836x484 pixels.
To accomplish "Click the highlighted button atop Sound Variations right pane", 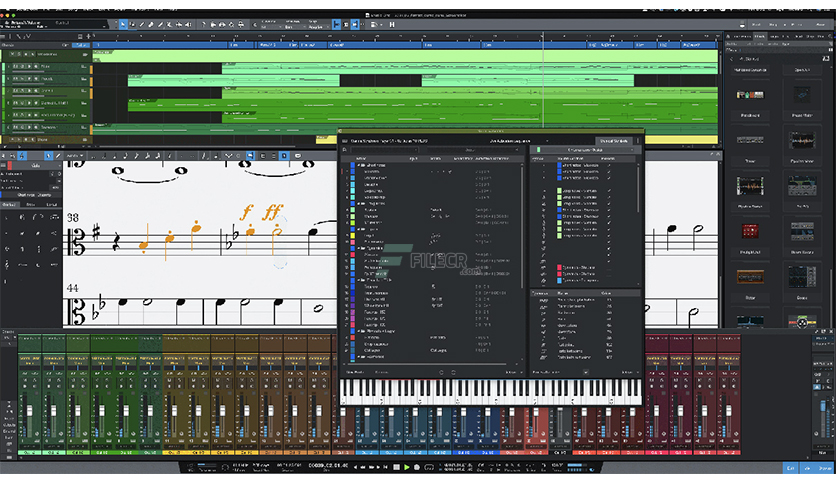I will [614, 141].
